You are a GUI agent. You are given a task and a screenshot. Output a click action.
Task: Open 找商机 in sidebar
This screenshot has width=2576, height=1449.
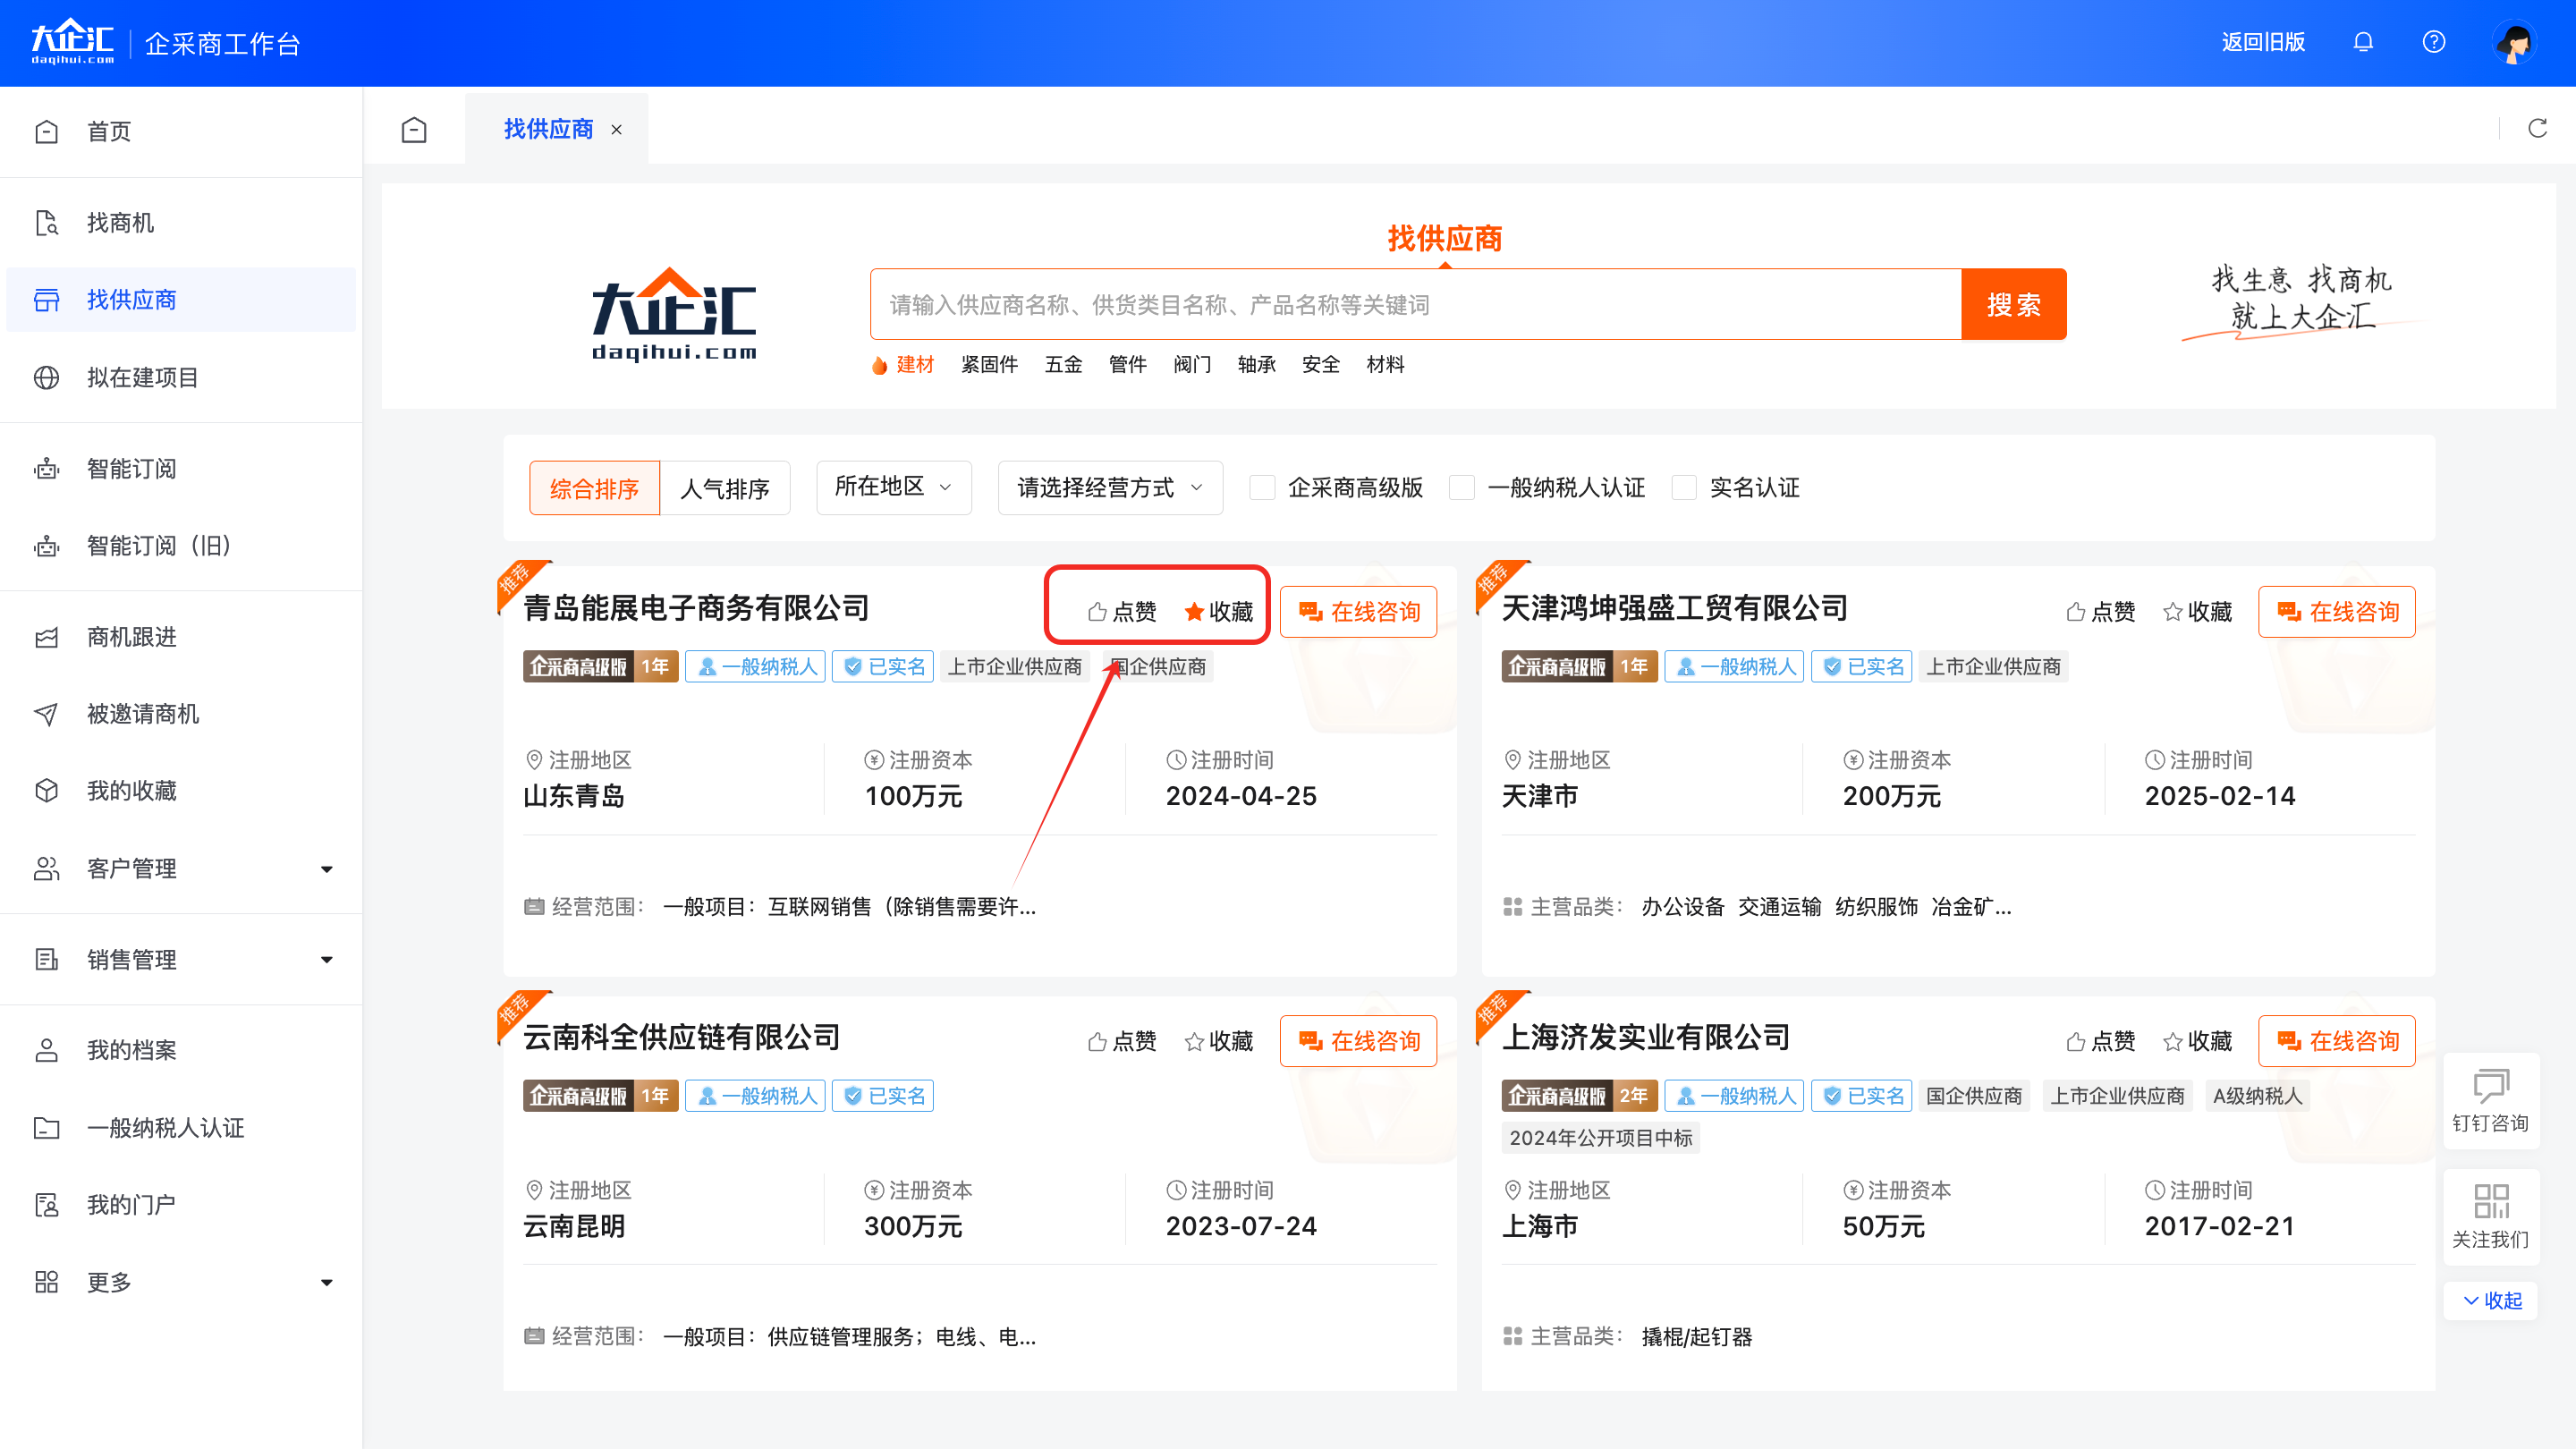pos(181,222)
